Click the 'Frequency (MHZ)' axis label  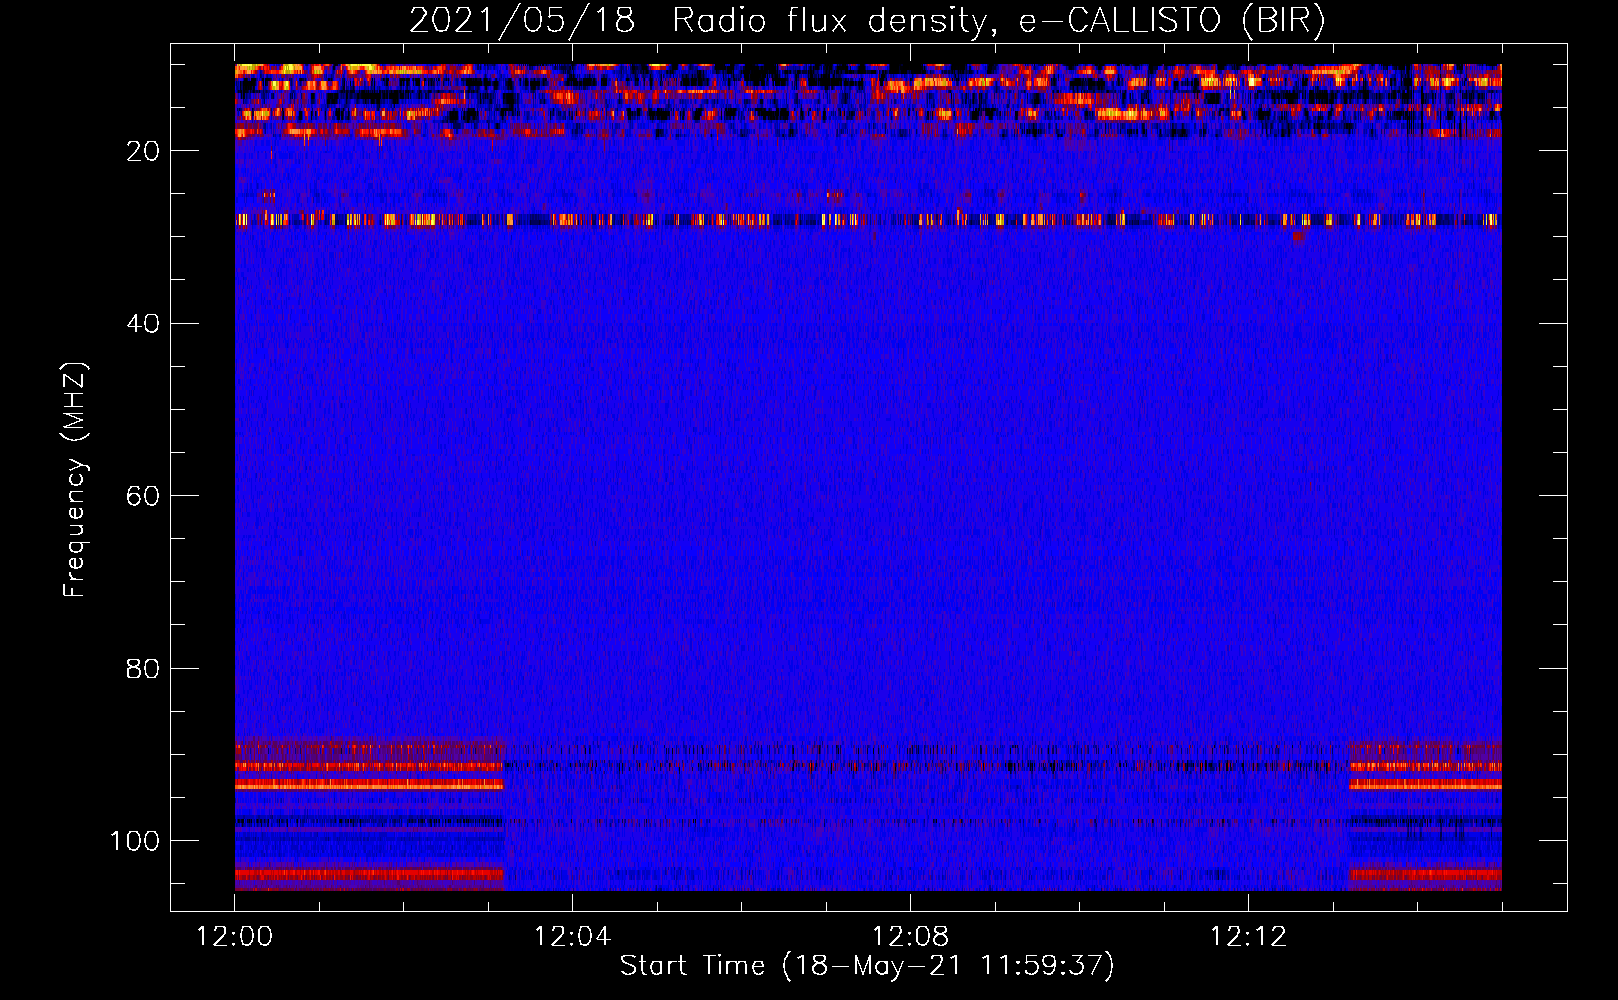[75, 480]
